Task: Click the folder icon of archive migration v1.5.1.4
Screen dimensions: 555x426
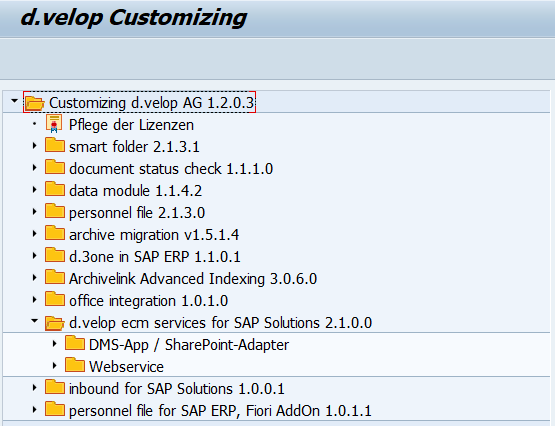Action: click(x=55, y=233)
